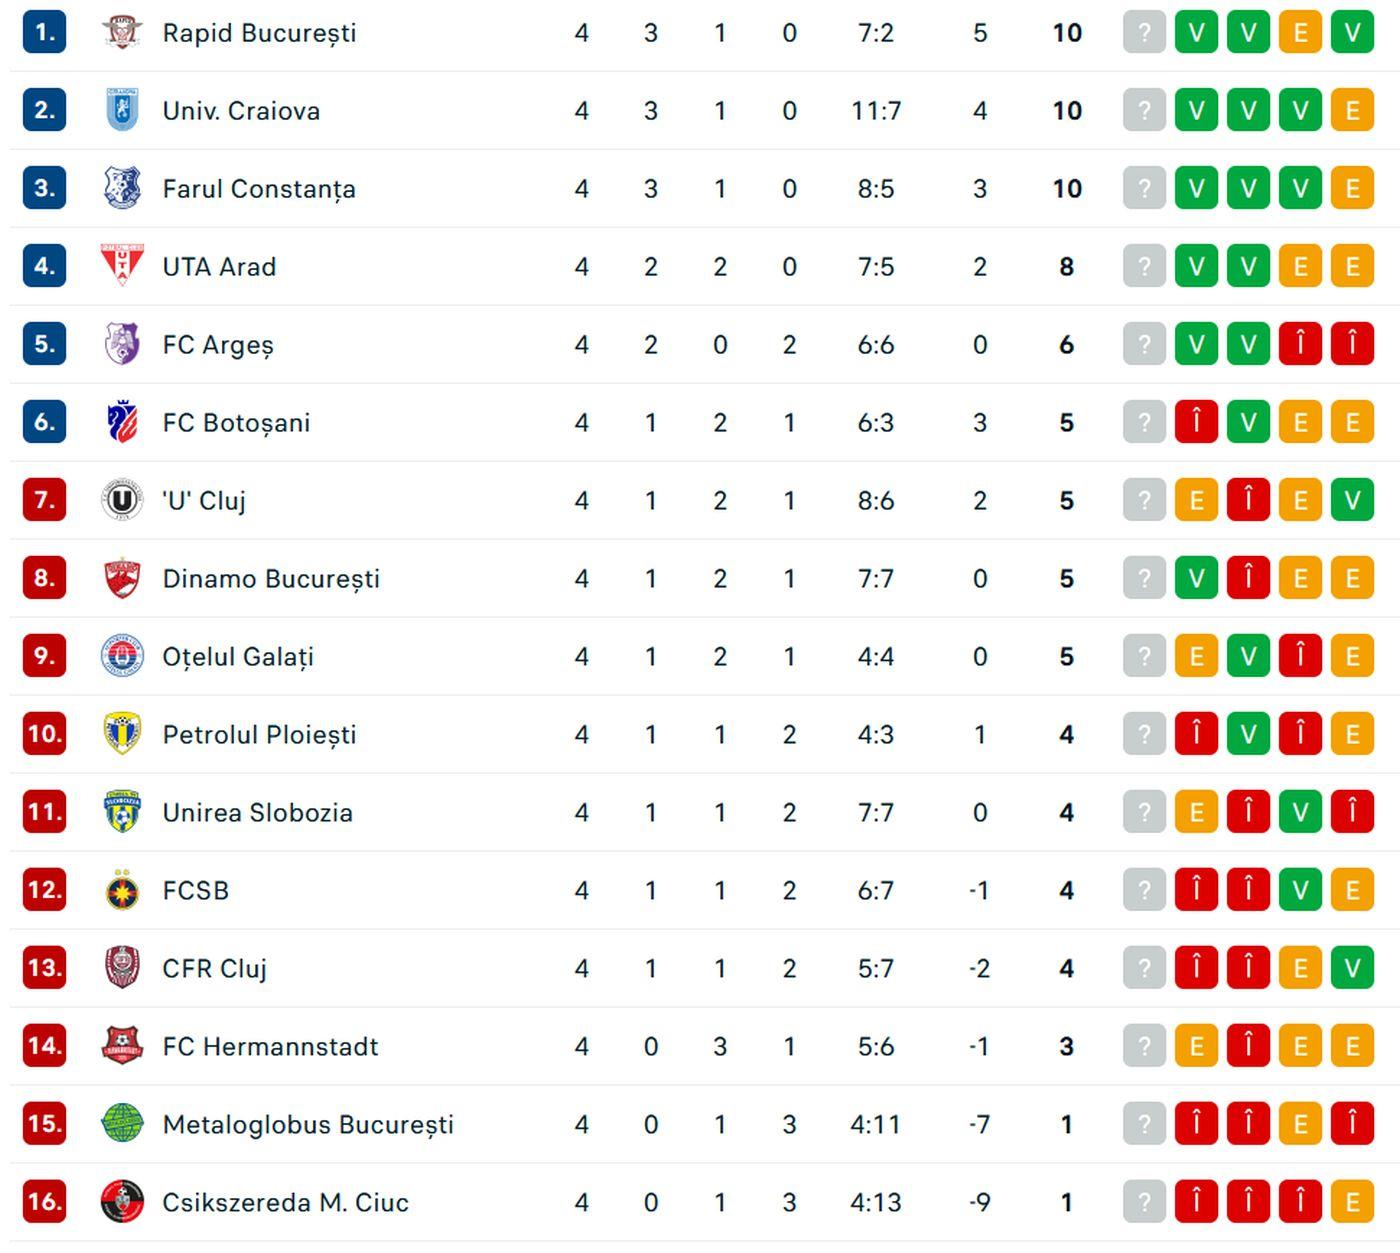Click the Dinamo București red crest
The width and height of the screenshot is (1400, 1253).
(x=122, y=578)
